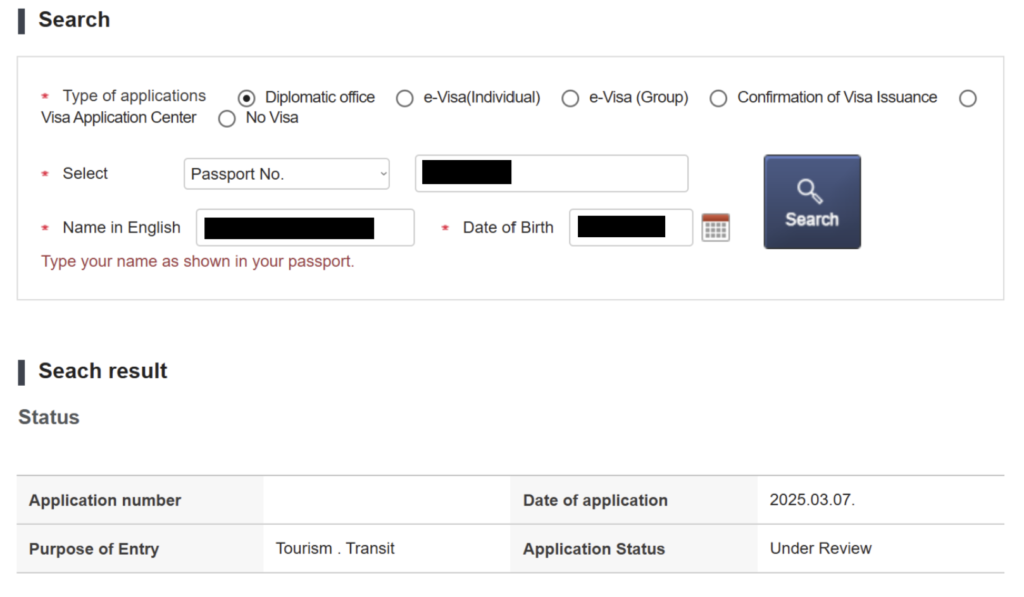Image resolution: width=1024 pixels, height=597 pixels.
Task: Focus the Name in English text field
Action: click(x=305, y=228)
